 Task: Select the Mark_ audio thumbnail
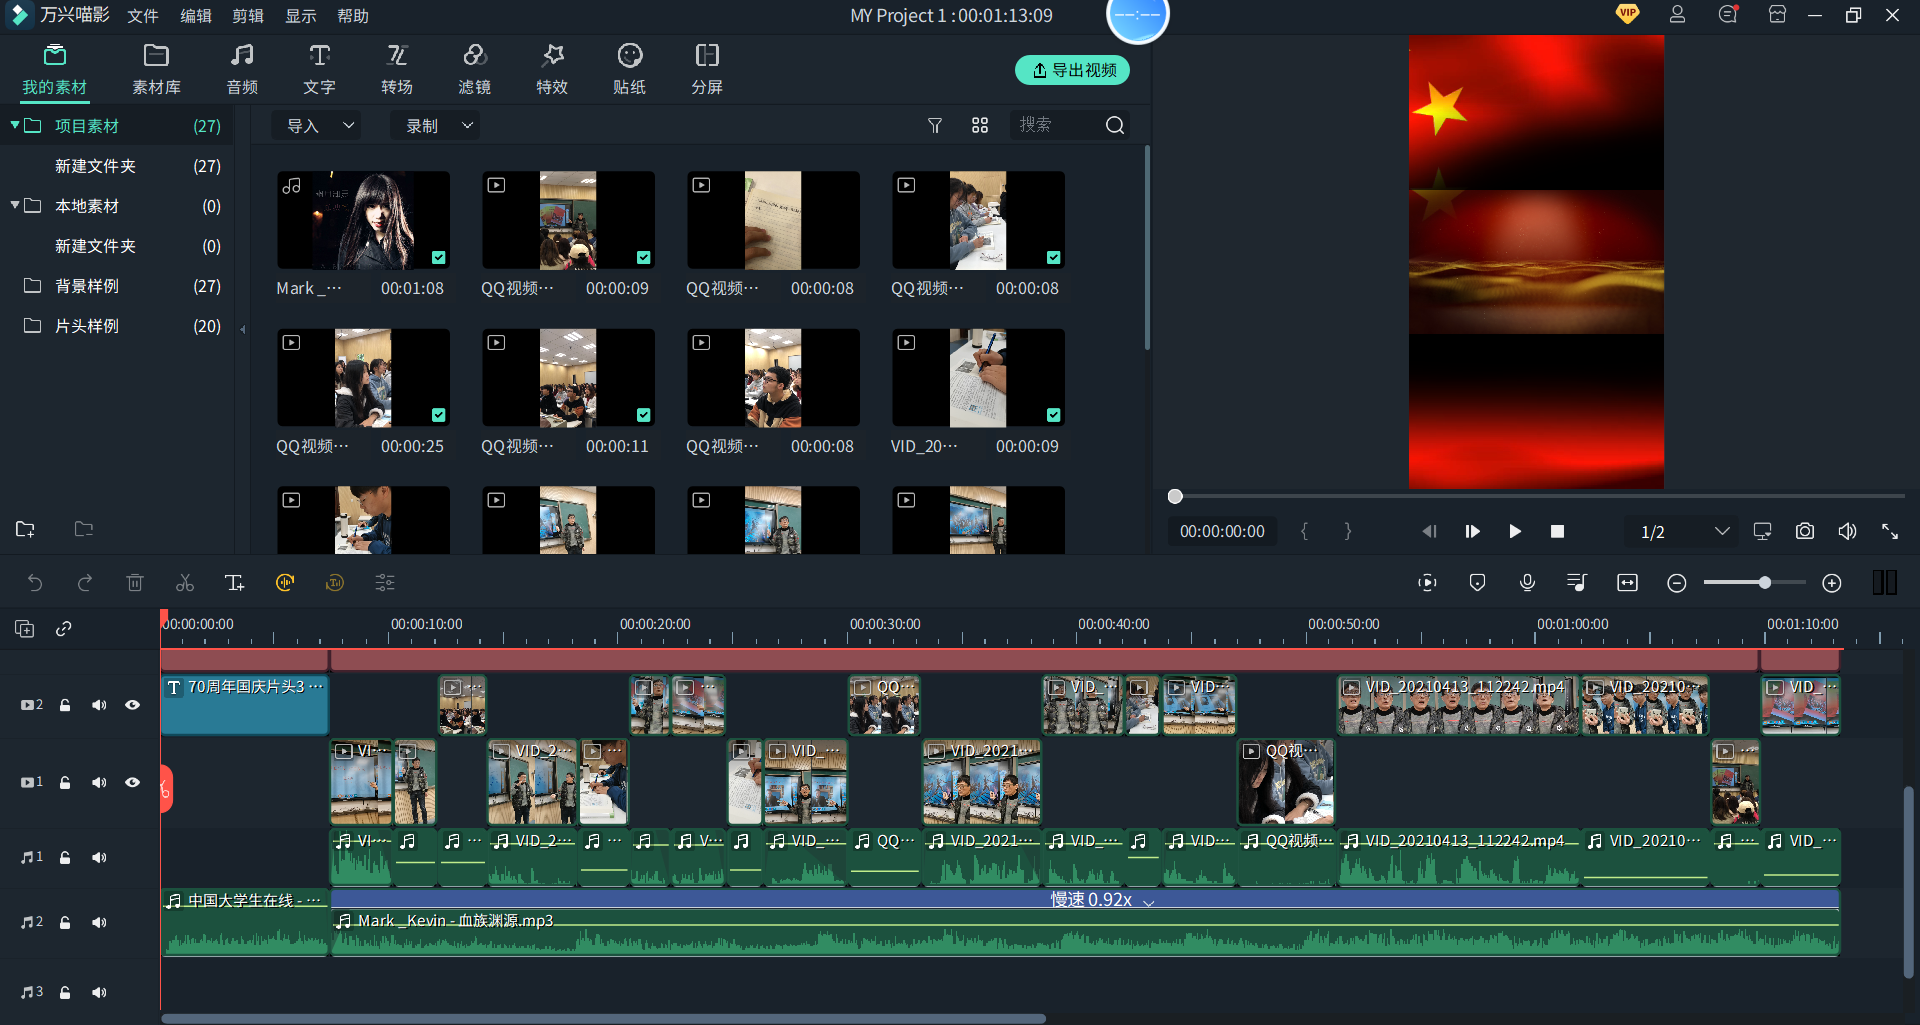363,220
